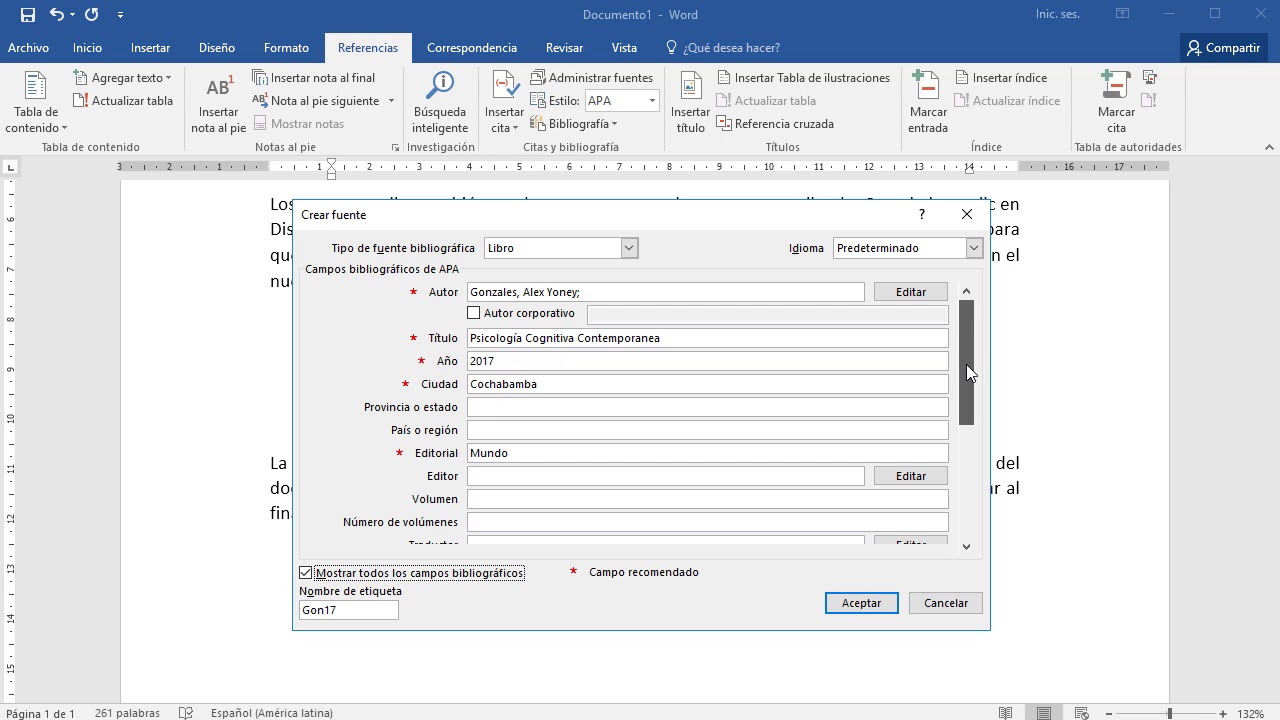Screen dimensions: 1280x720
Task: Switch to Web Layout view icon
Action: [1082, 713]
